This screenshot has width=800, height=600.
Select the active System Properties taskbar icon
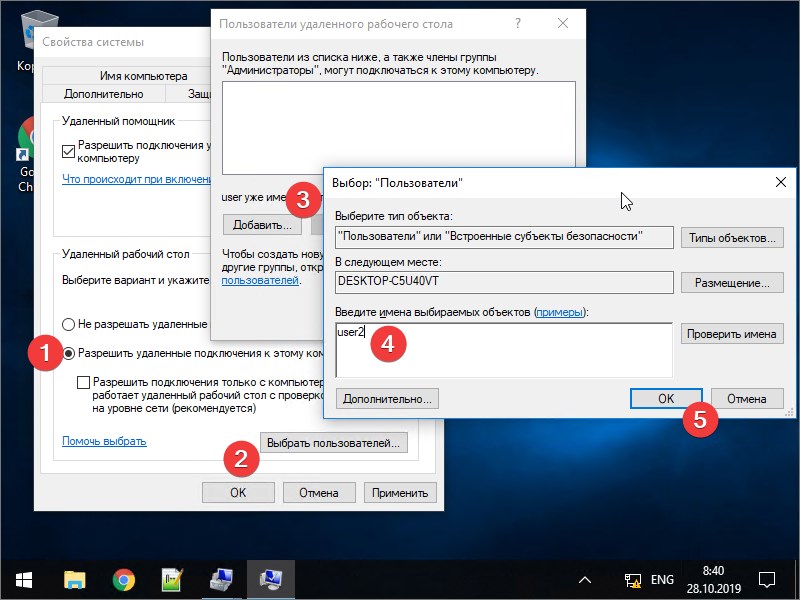click(x=270, y=580)
